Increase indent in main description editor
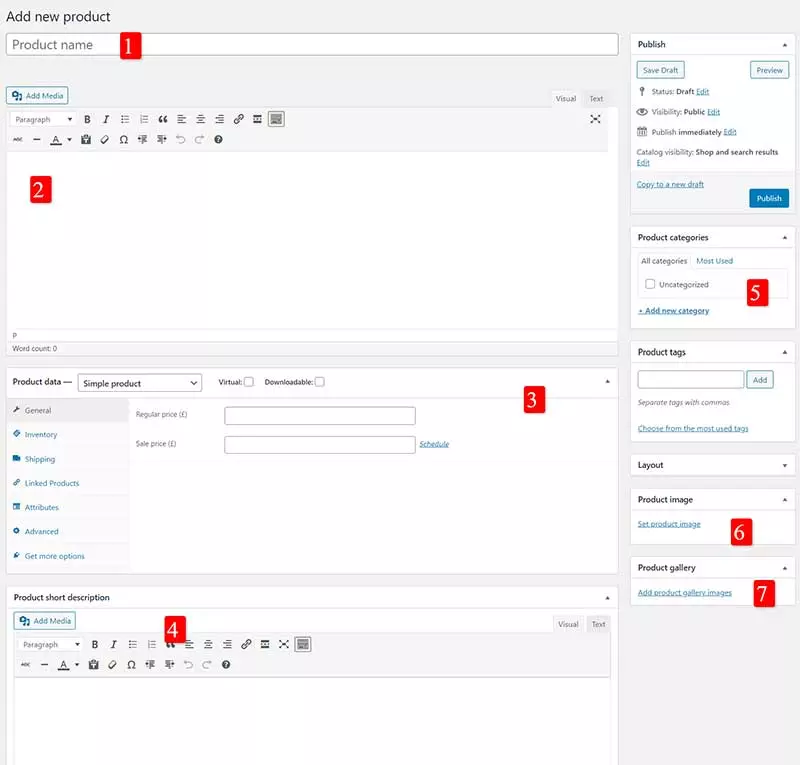 162,139
